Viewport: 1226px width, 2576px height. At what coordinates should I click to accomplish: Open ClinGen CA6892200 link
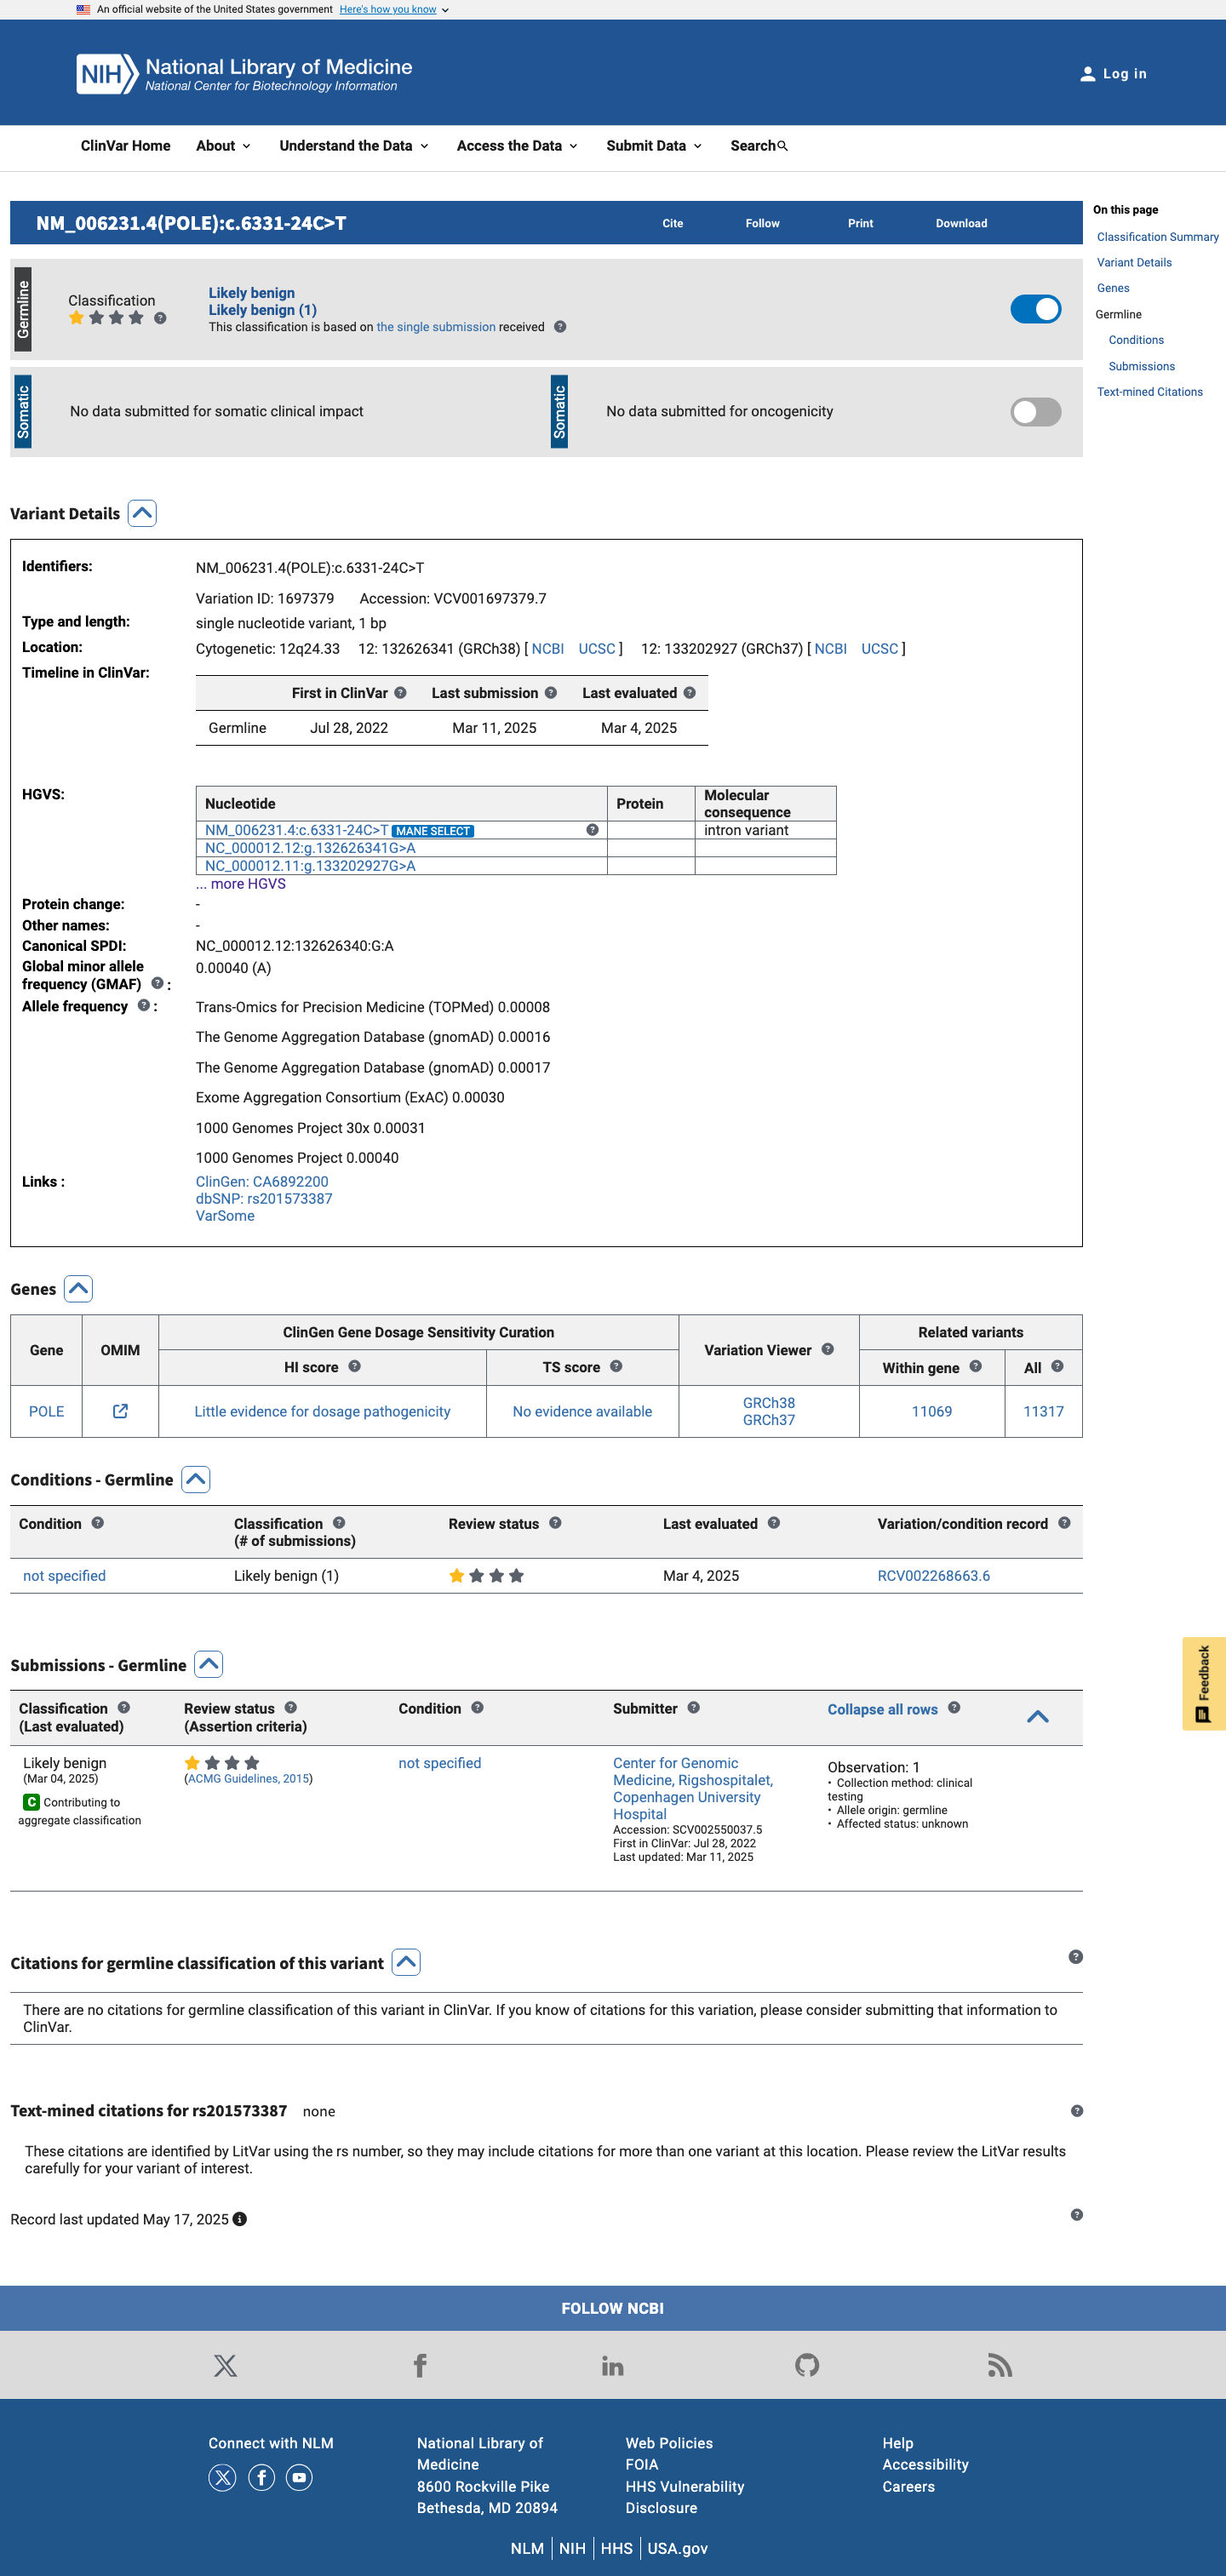point(262,1182)
